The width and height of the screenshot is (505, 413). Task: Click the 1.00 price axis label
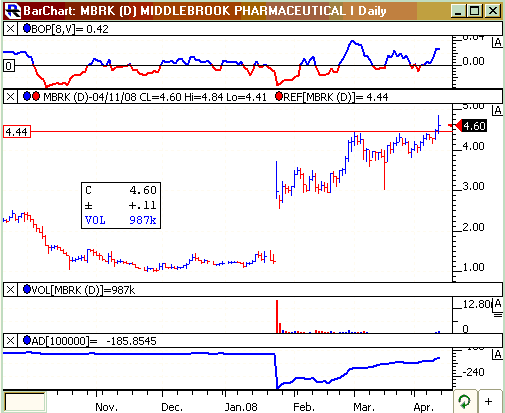point(473,267)
